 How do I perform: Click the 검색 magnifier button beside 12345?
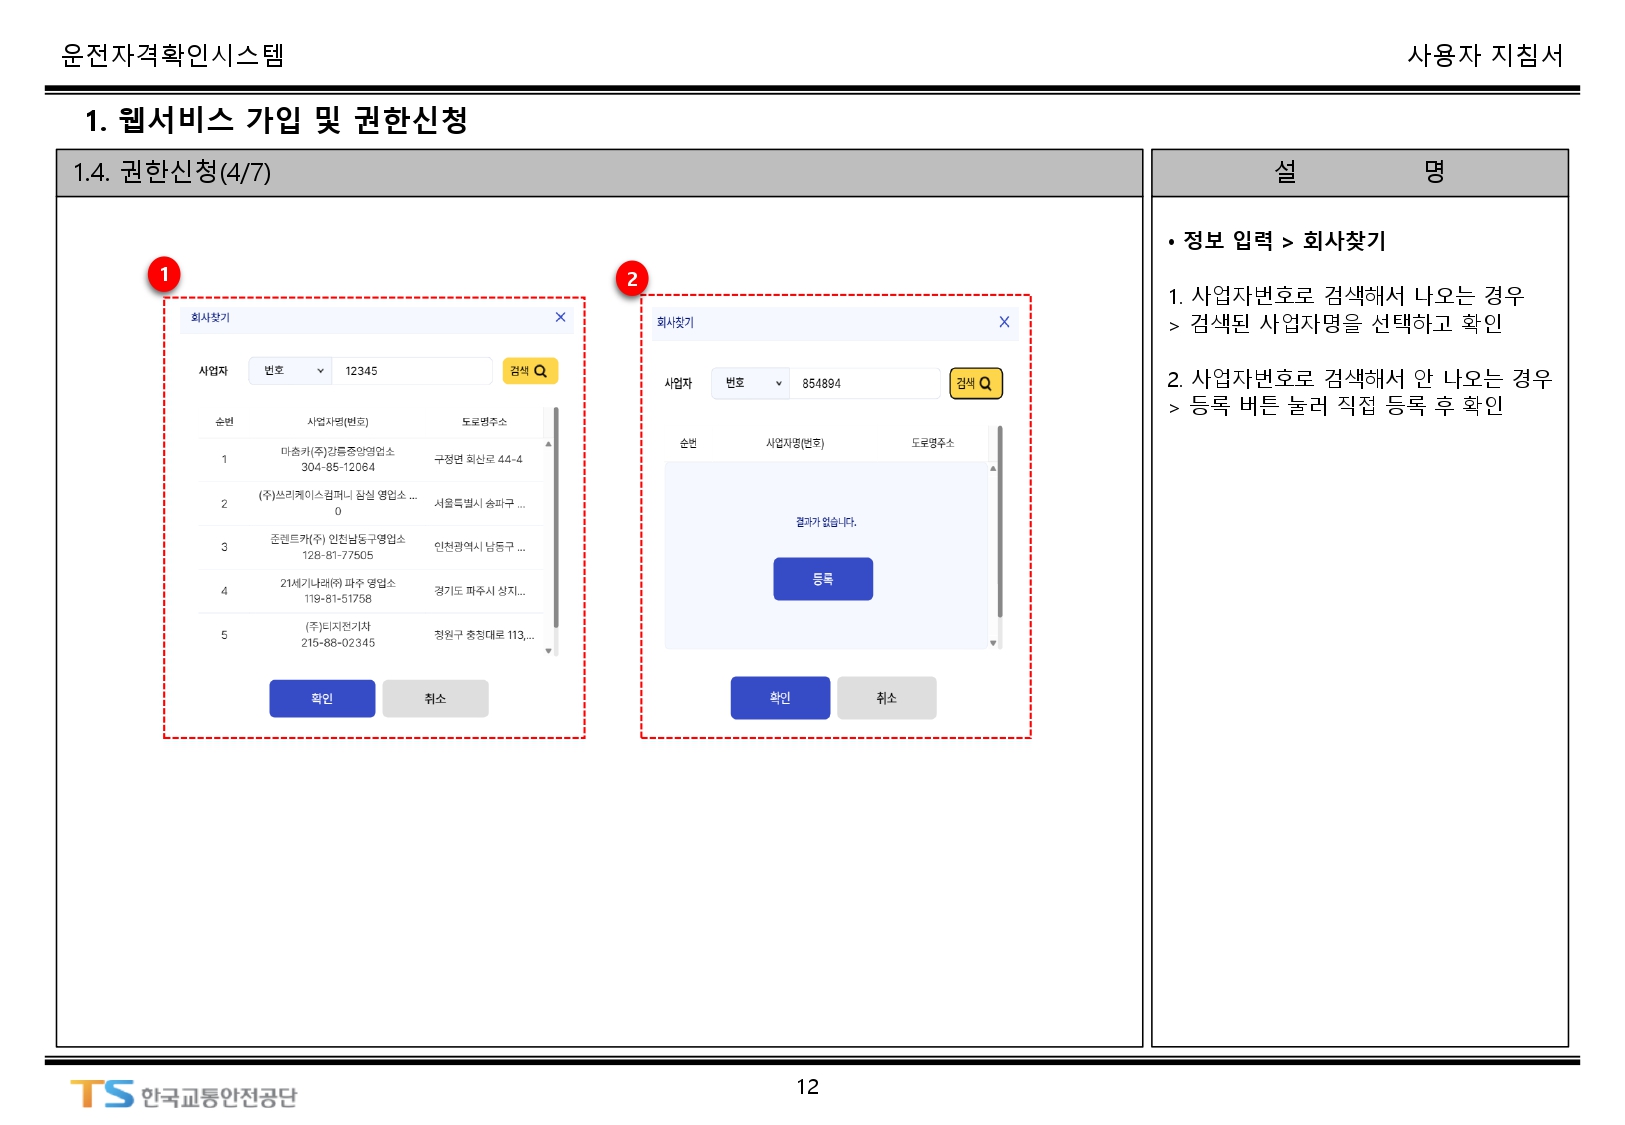[529, 371]
